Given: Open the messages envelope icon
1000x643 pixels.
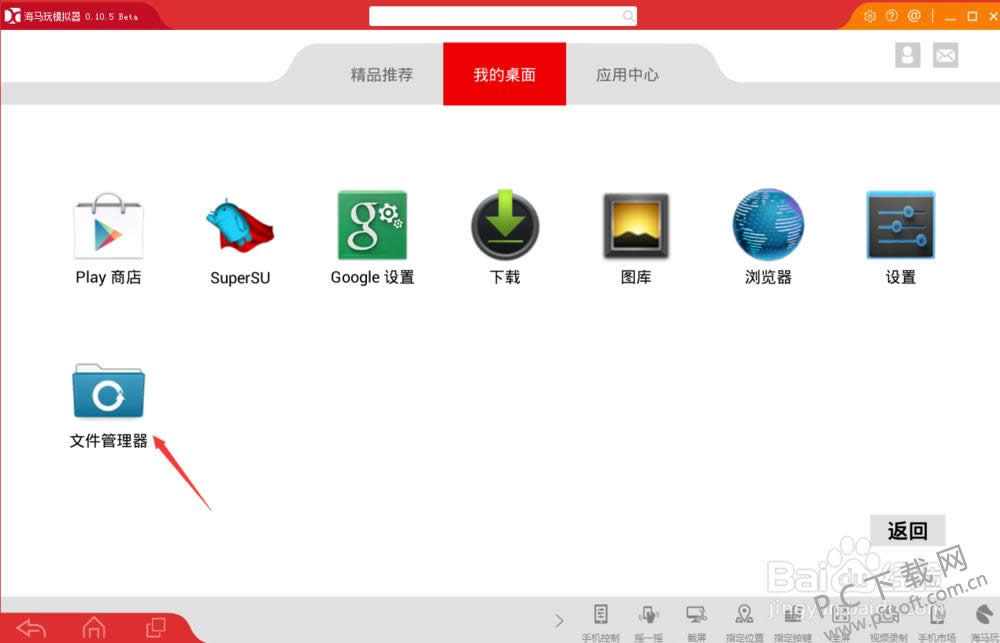Looking at the screenshot, I should click(x=945, y=55).
